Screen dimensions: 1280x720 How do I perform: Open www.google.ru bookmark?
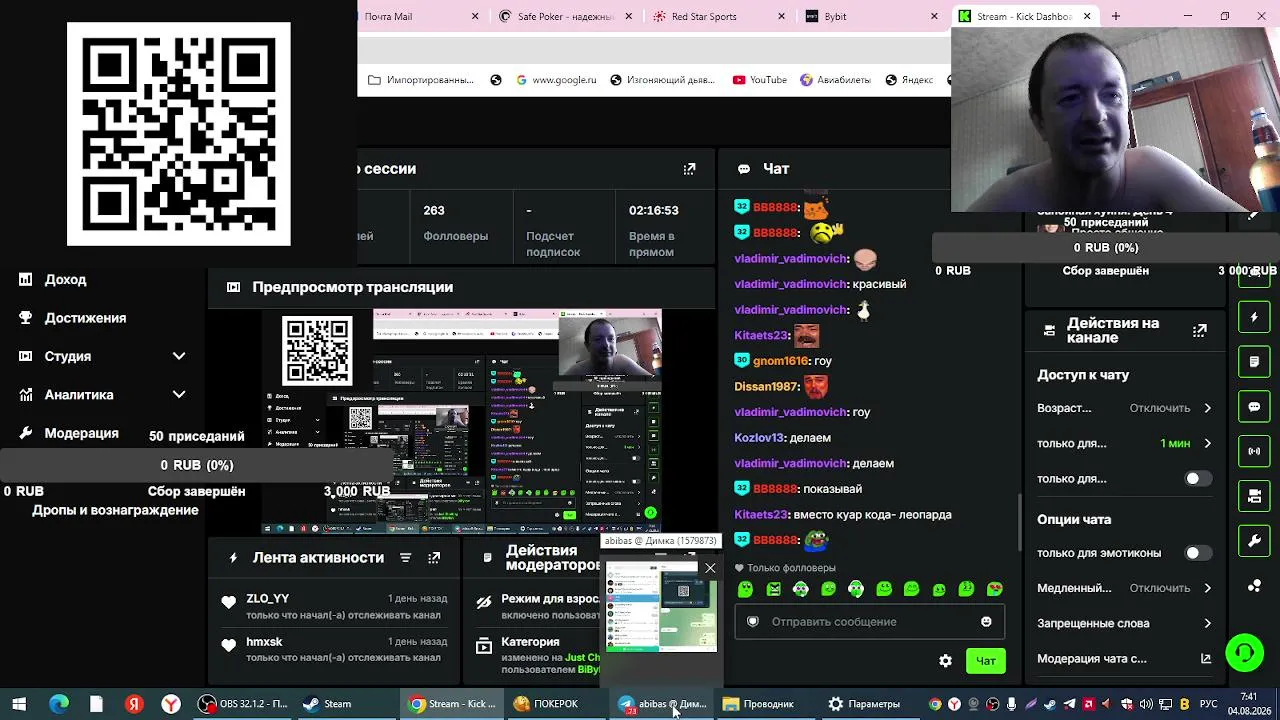[556, 80]
